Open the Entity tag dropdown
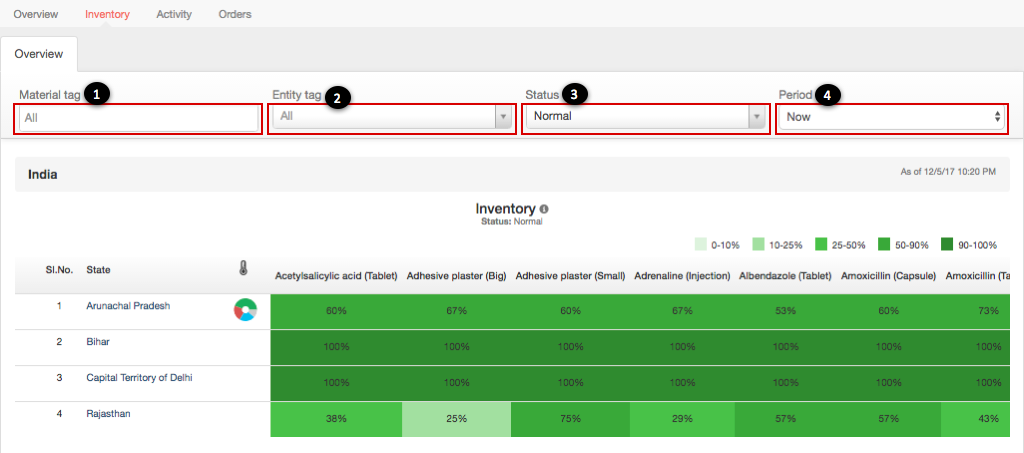The height and width of the screenshot is (453, 1024). [391, 117]
